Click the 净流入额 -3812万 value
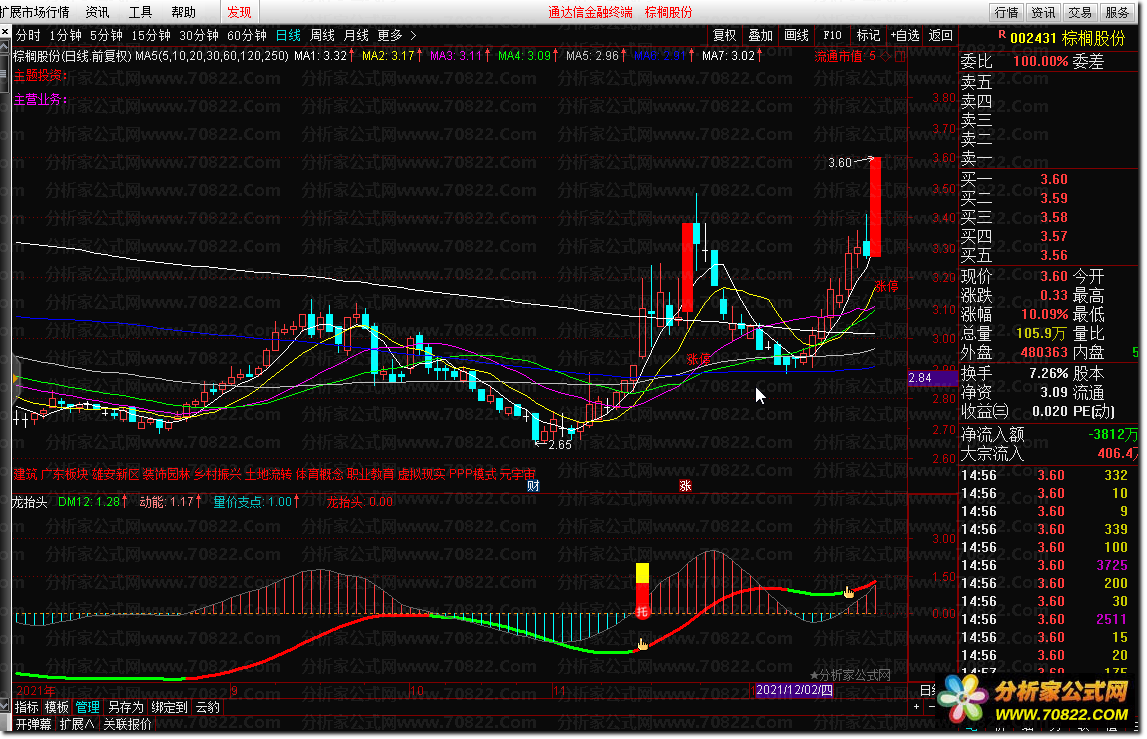The height and width of the screenshot is (739, 1147). 1112,435
